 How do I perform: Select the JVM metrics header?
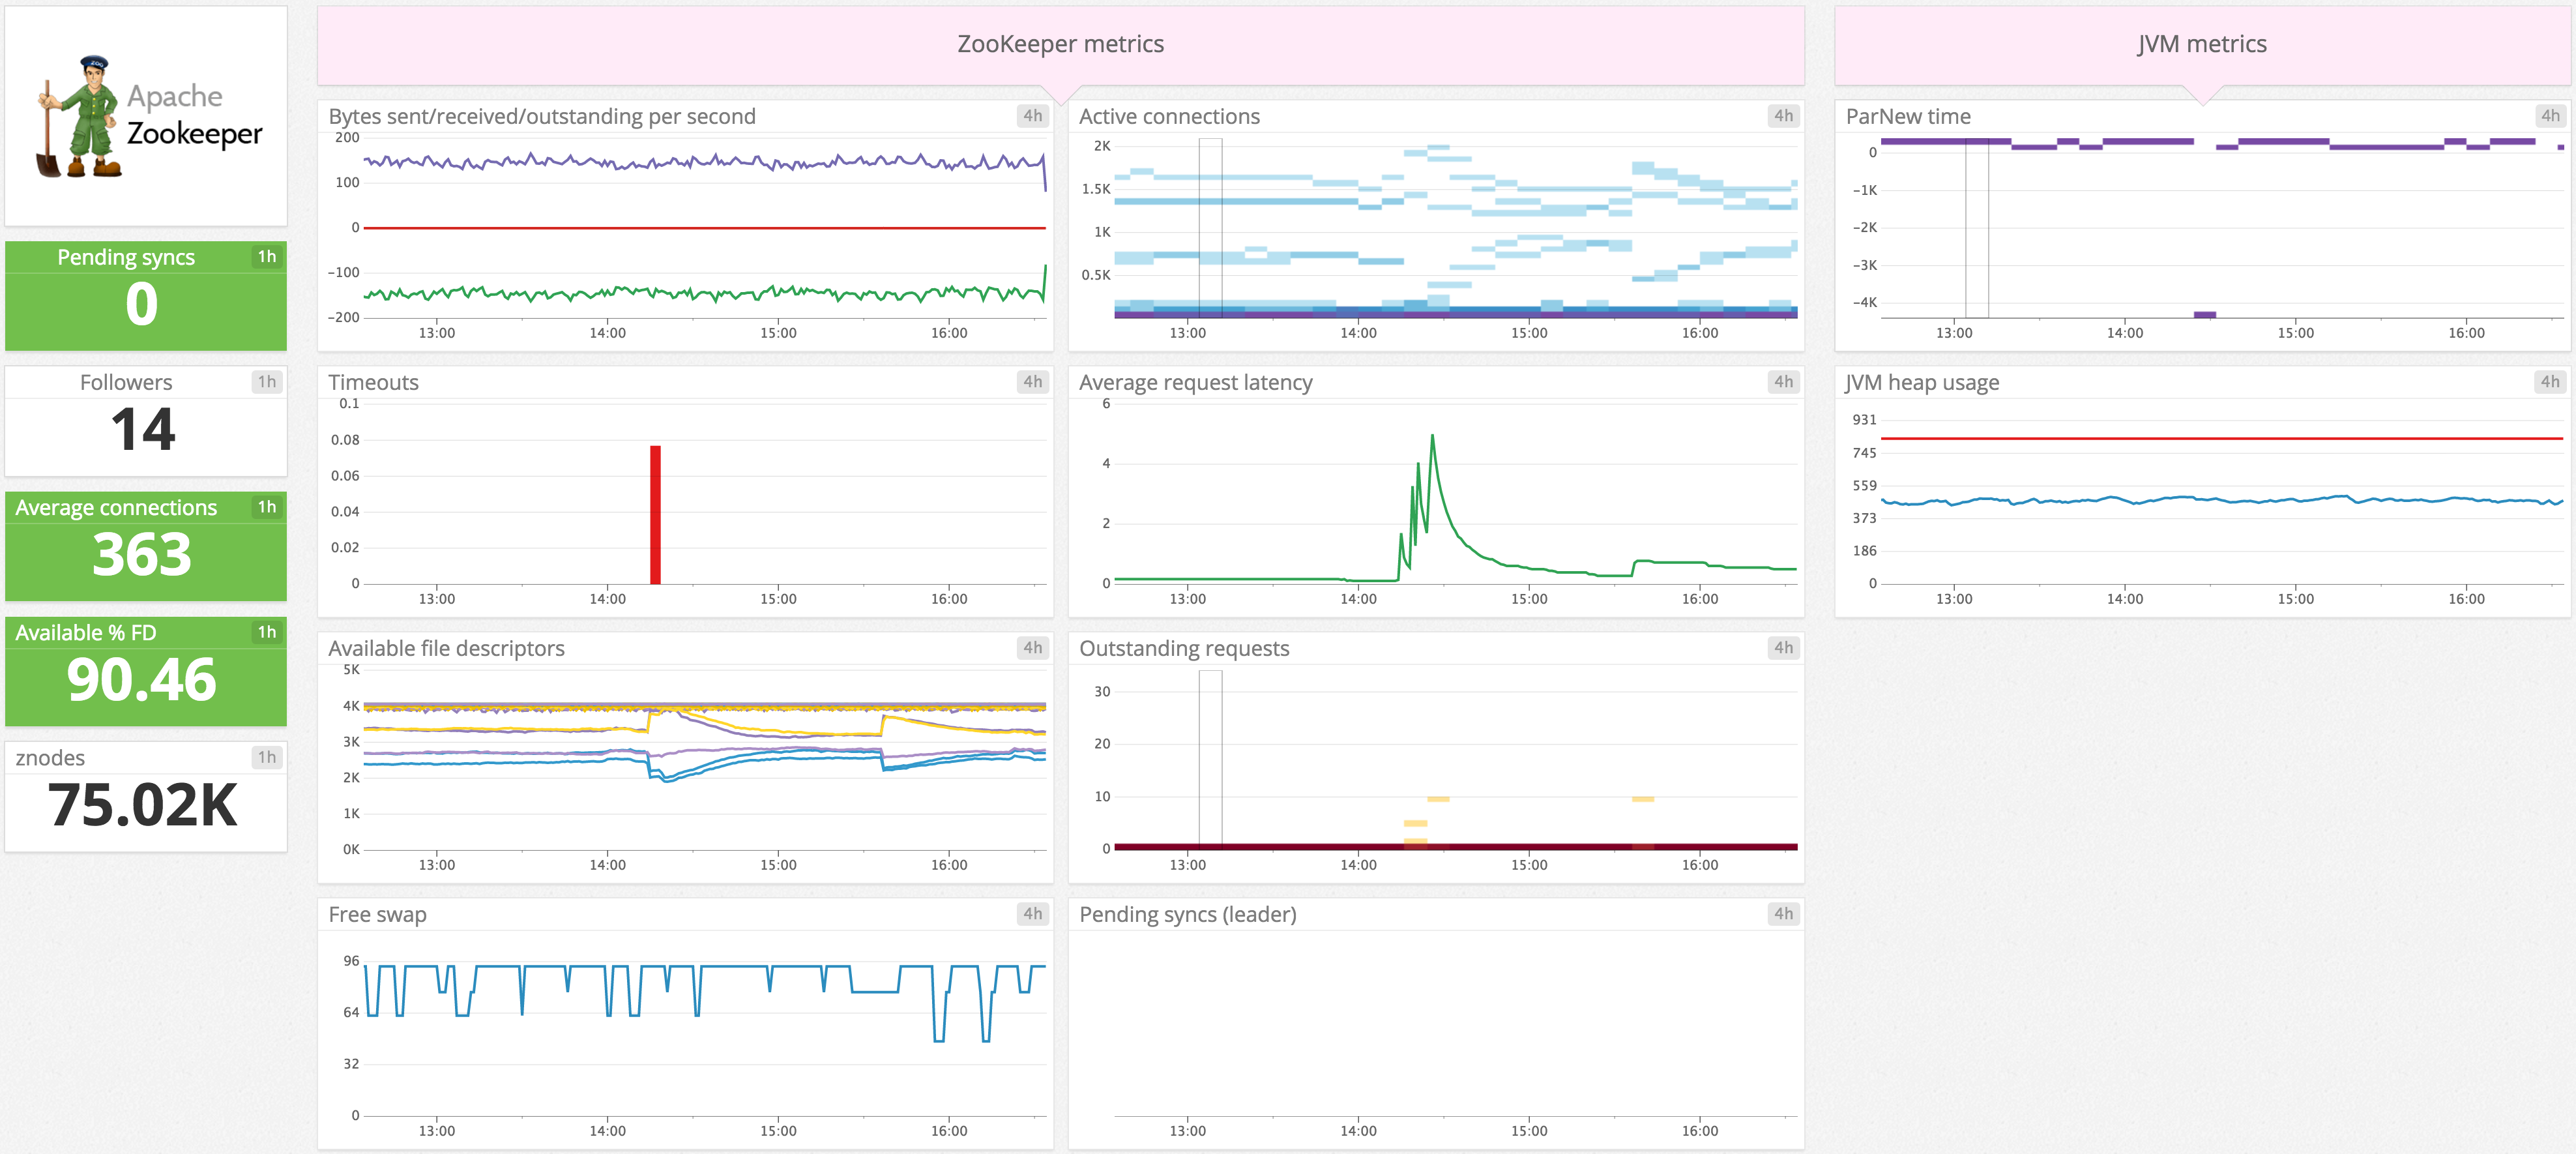[2200, 44]
